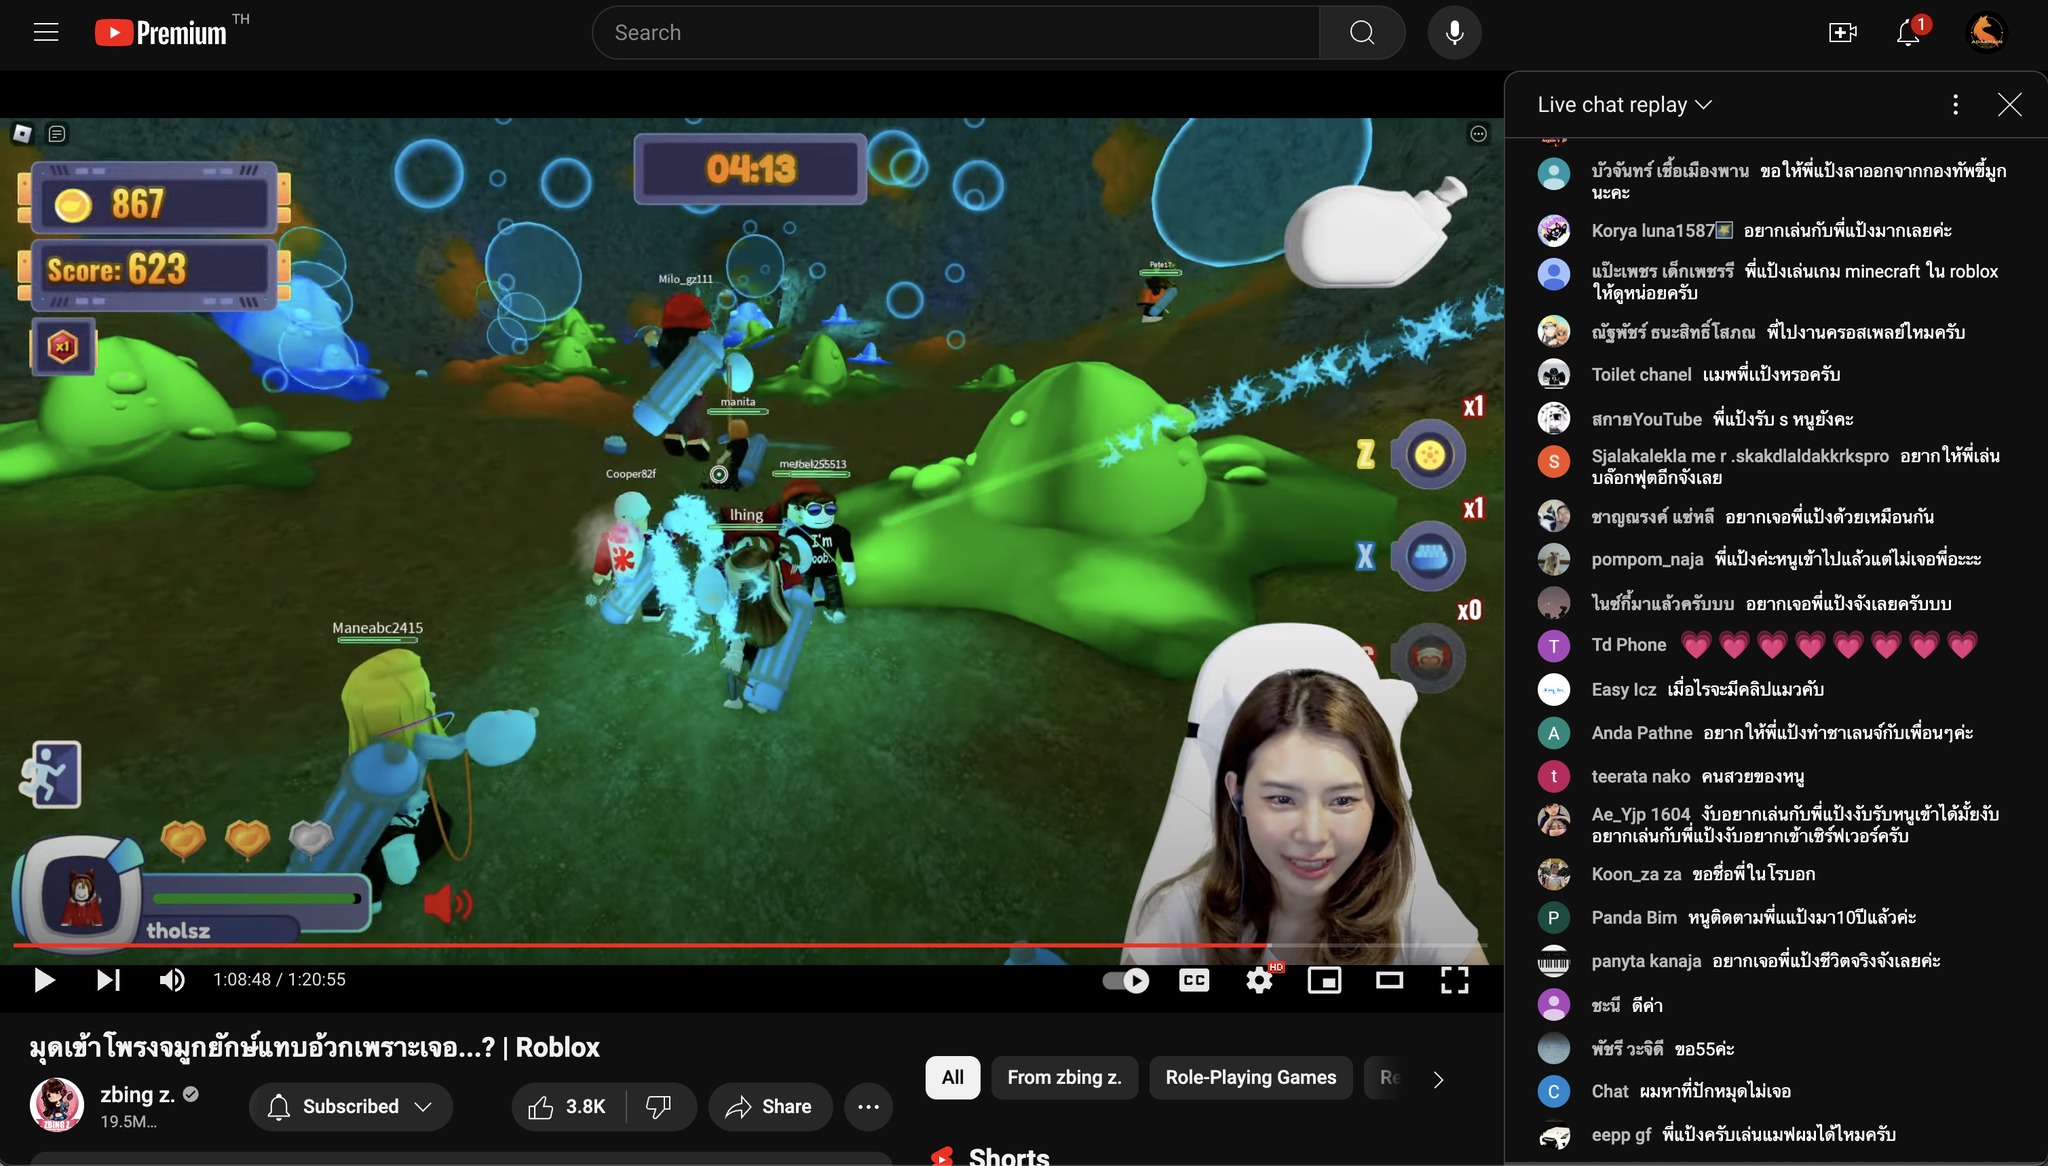2048x1166 pixels.
Task: Click chat author Toilet chanel
Action: 1641,374
